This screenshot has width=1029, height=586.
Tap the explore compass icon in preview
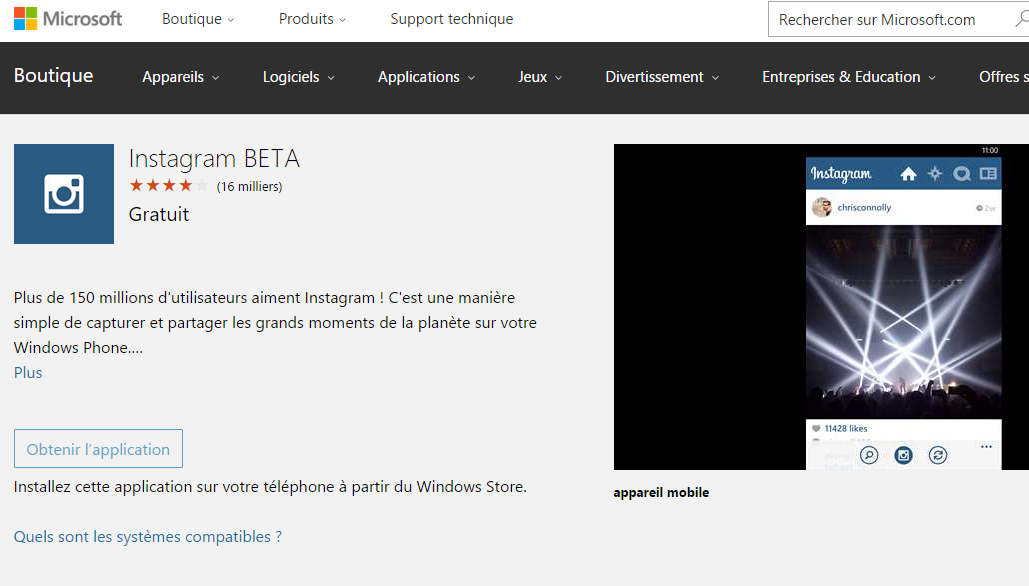tap(935, 174)
